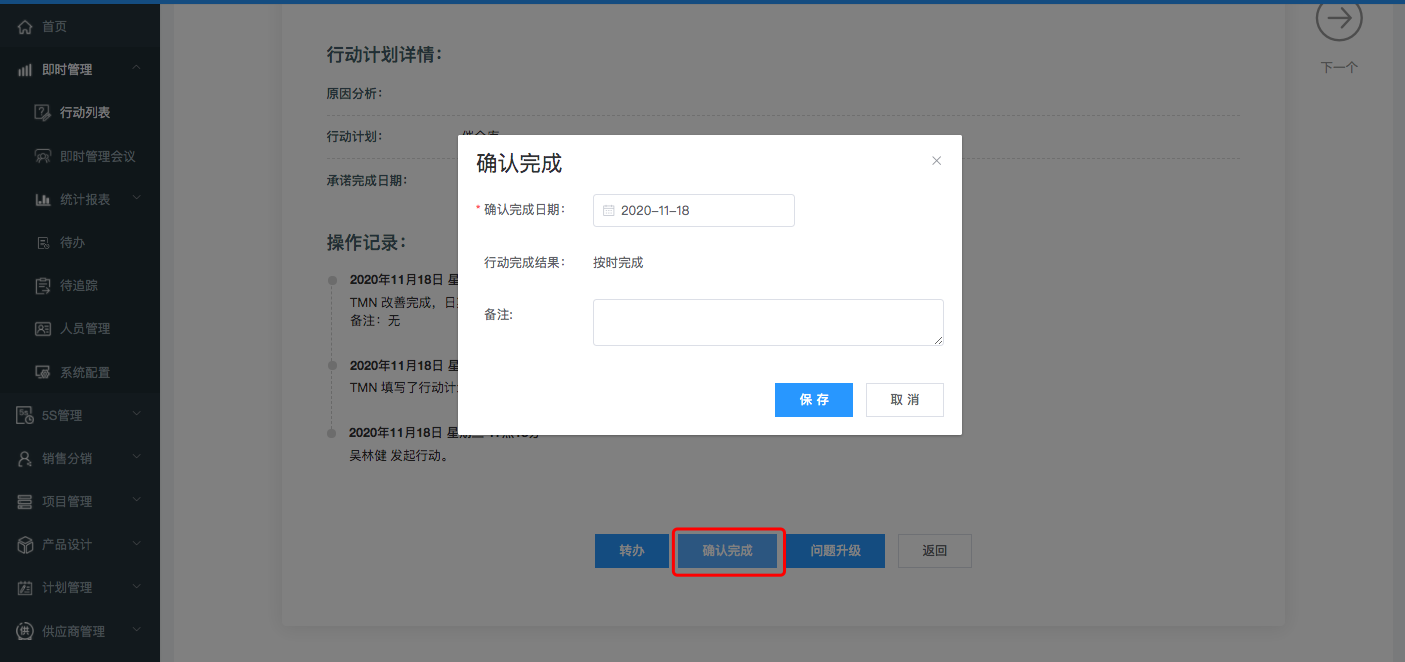Close the 确认完成 dialog with X
The image size is (1405, 662).
(x=936, y=161)
